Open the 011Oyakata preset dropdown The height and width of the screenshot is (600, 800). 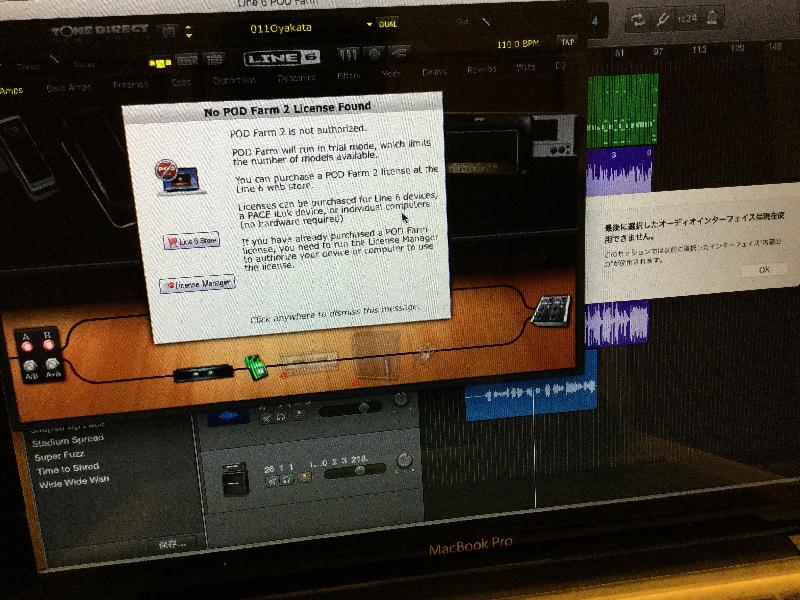coord(368,24)
